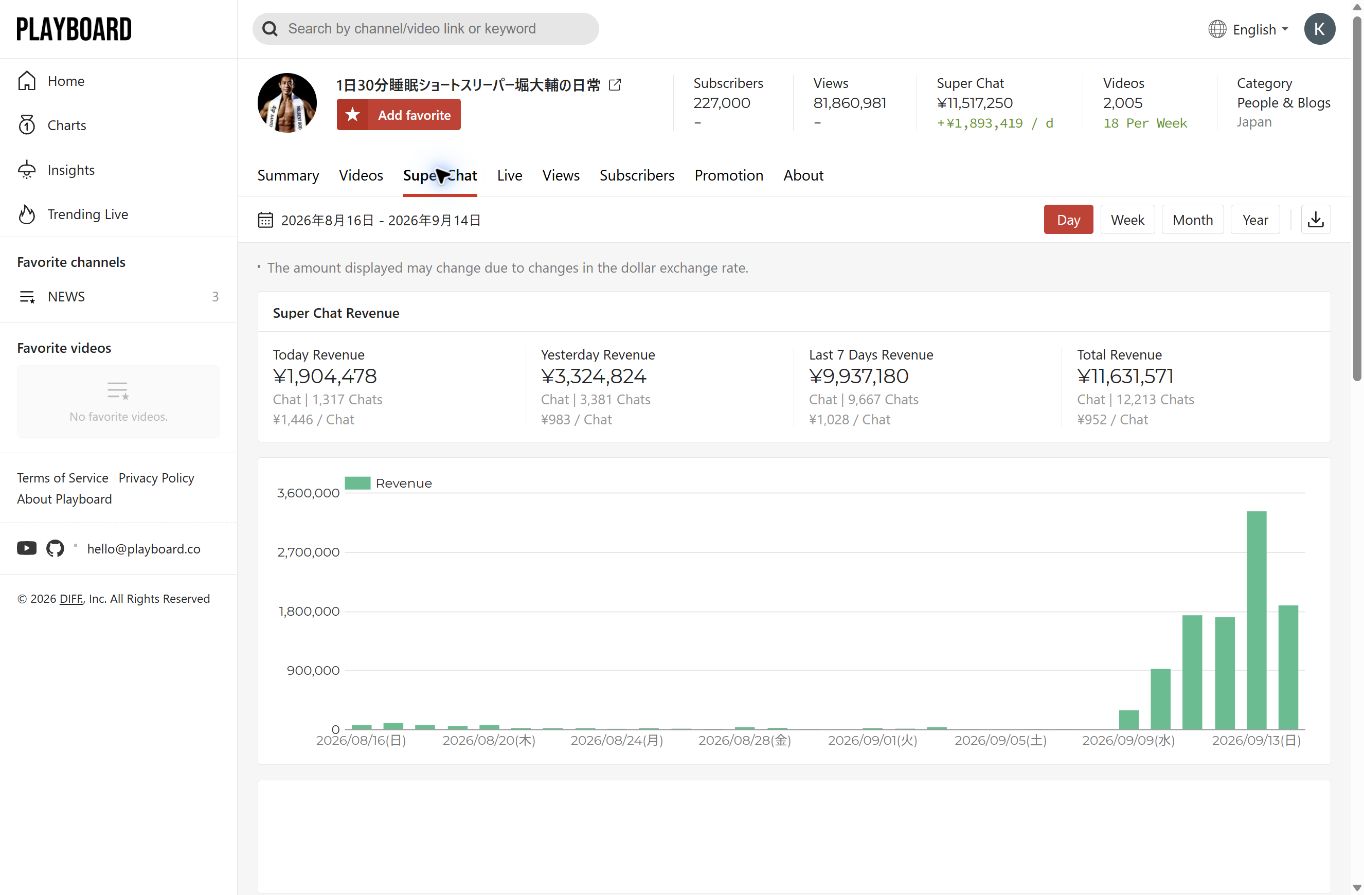
Task: Switch to the Summary tab
Action: (x=288, y=175)
